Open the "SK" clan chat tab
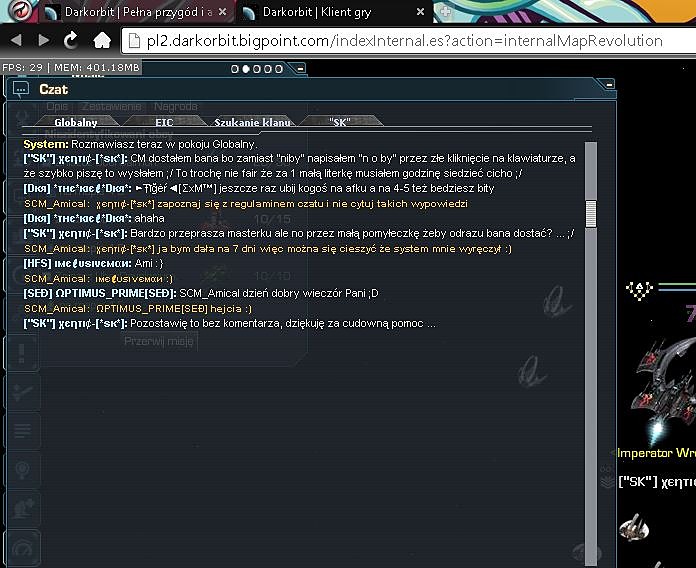This screenshot has height=568, width=696. (x=340, y=122)
